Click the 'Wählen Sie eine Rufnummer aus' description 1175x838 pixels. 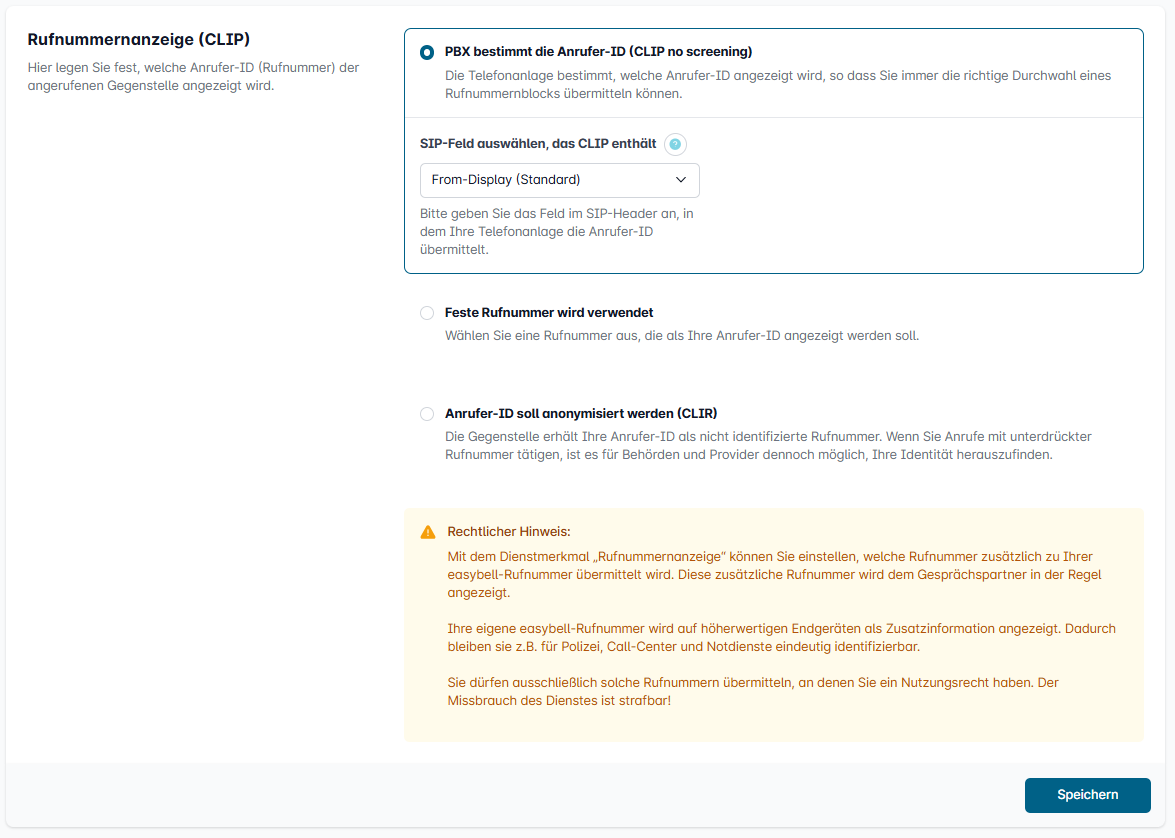pyautogui.click(x=681, y=336)
